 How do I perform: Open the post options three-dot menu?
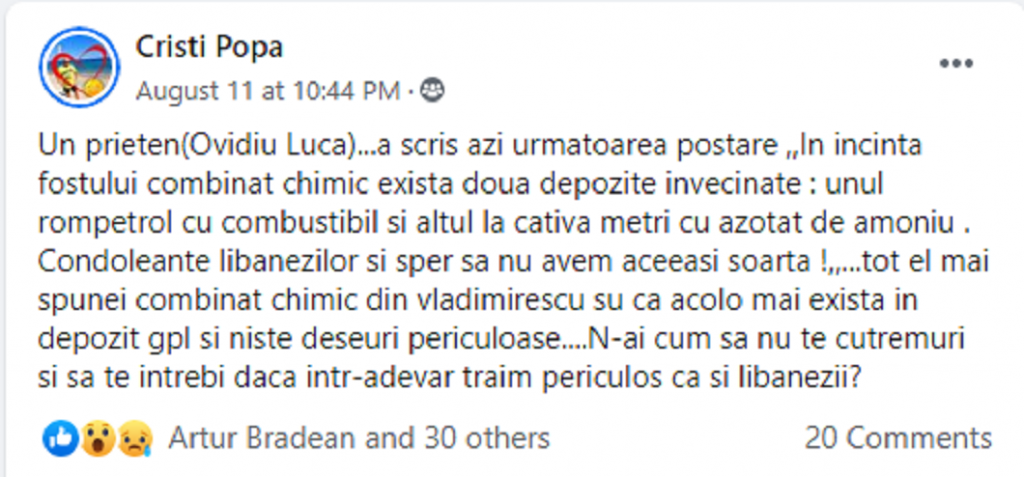coord(956,64)
